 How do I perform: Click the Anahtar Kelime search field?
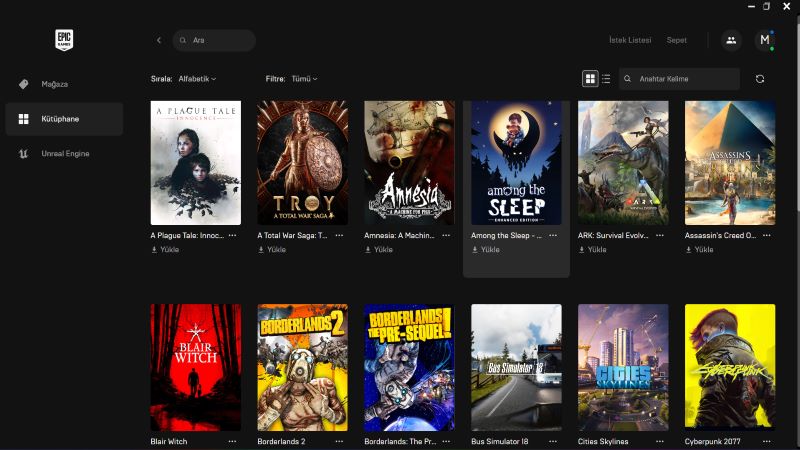pos(679,79)
